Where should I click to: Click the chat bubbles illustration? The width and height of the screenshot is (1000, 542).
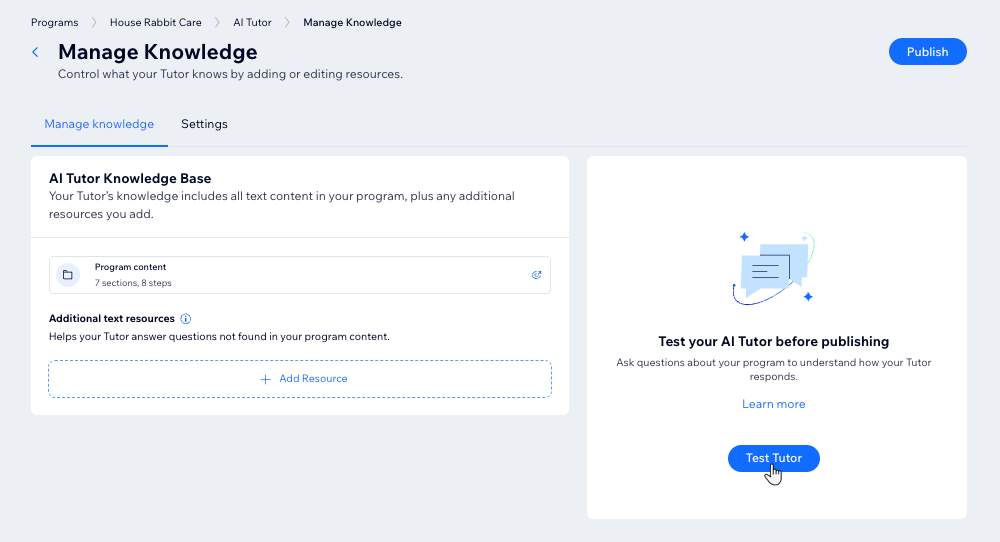tap(774, 268)
